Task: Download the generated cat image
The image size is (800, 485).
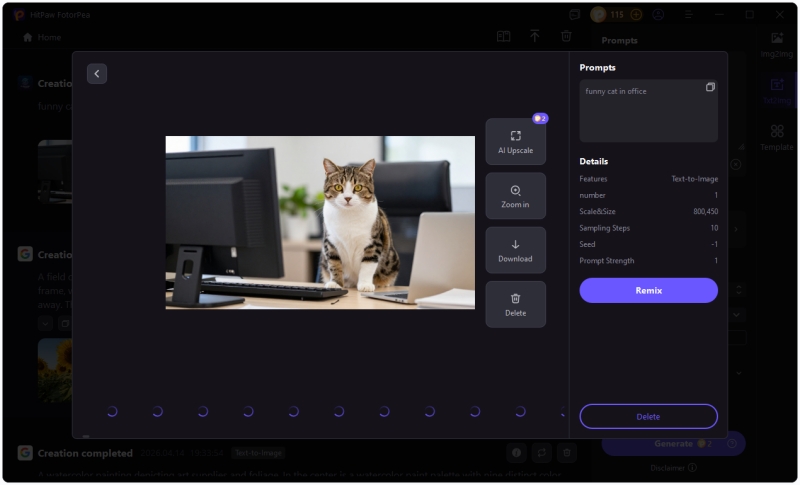Action: (x=515, y=250)
